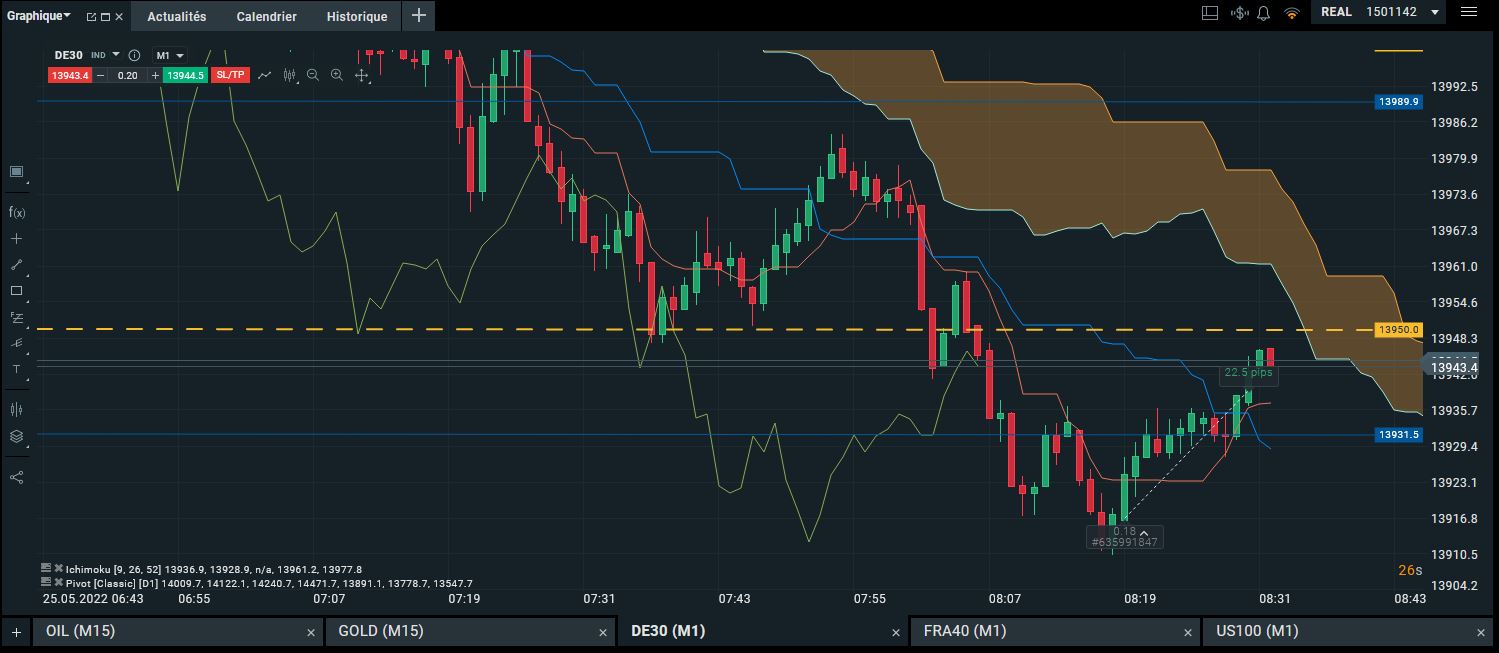
Task: Close the OIL (M15) tab
Action: 311,632
